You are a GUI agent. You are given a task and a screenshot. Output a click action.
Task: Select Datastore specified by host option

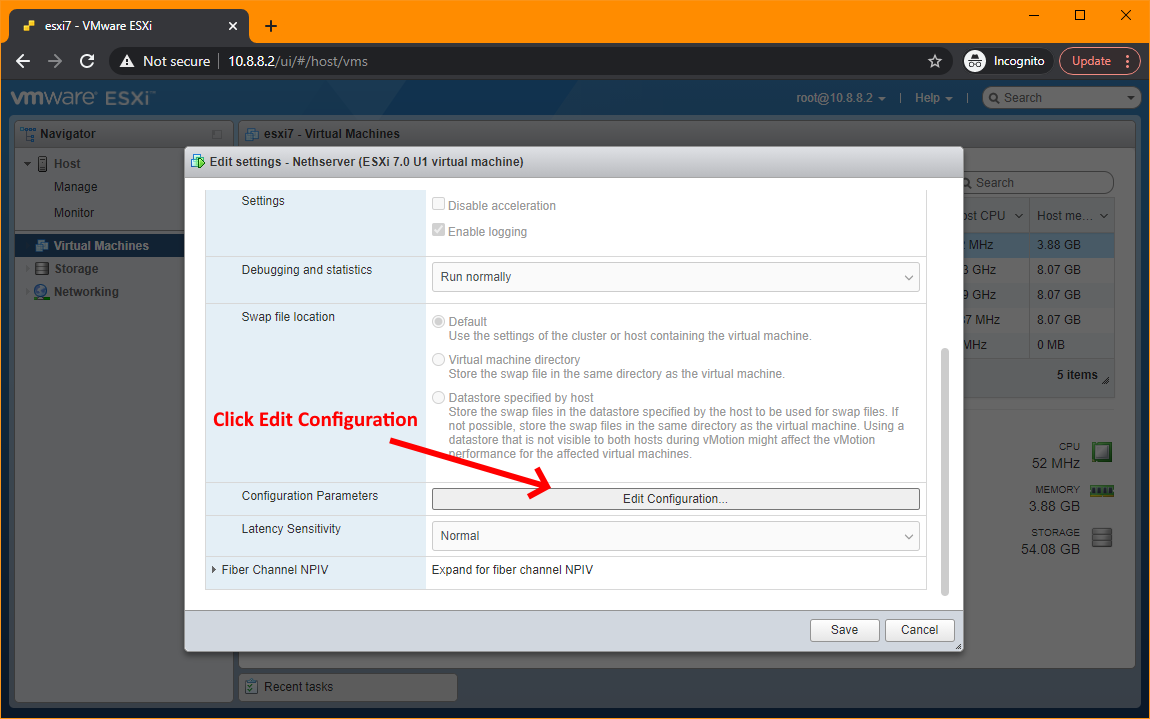click(x=439, y=398)
